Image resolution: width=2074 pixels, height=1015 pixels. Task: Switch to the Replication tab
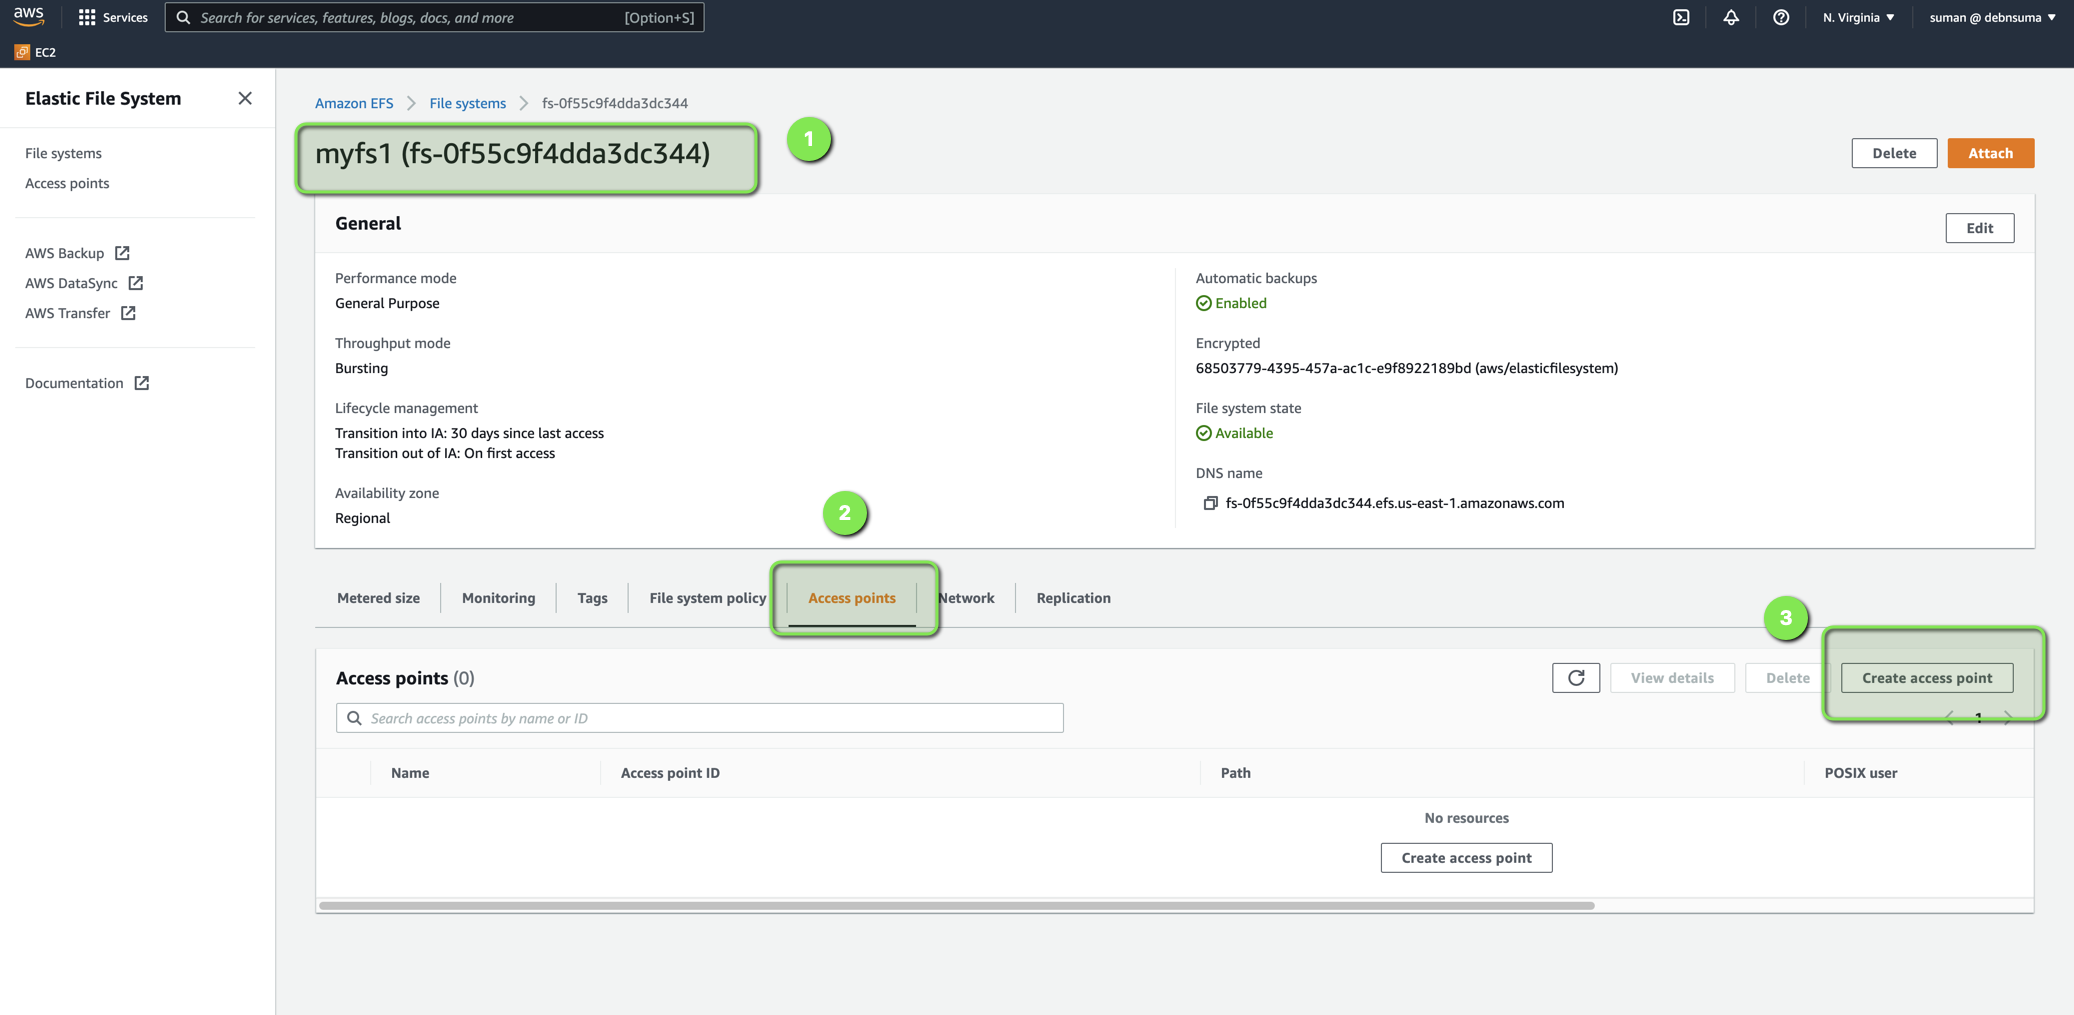1073,598
